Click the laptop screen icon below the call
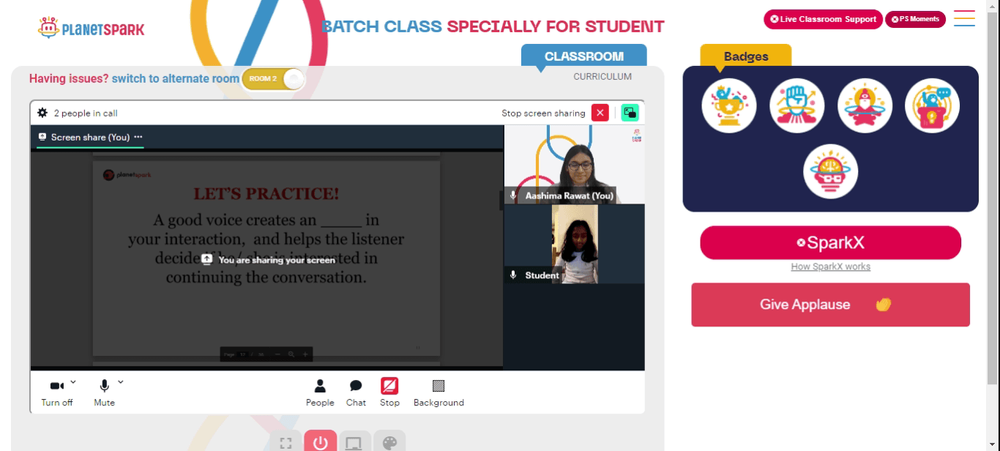 [354, 443]
